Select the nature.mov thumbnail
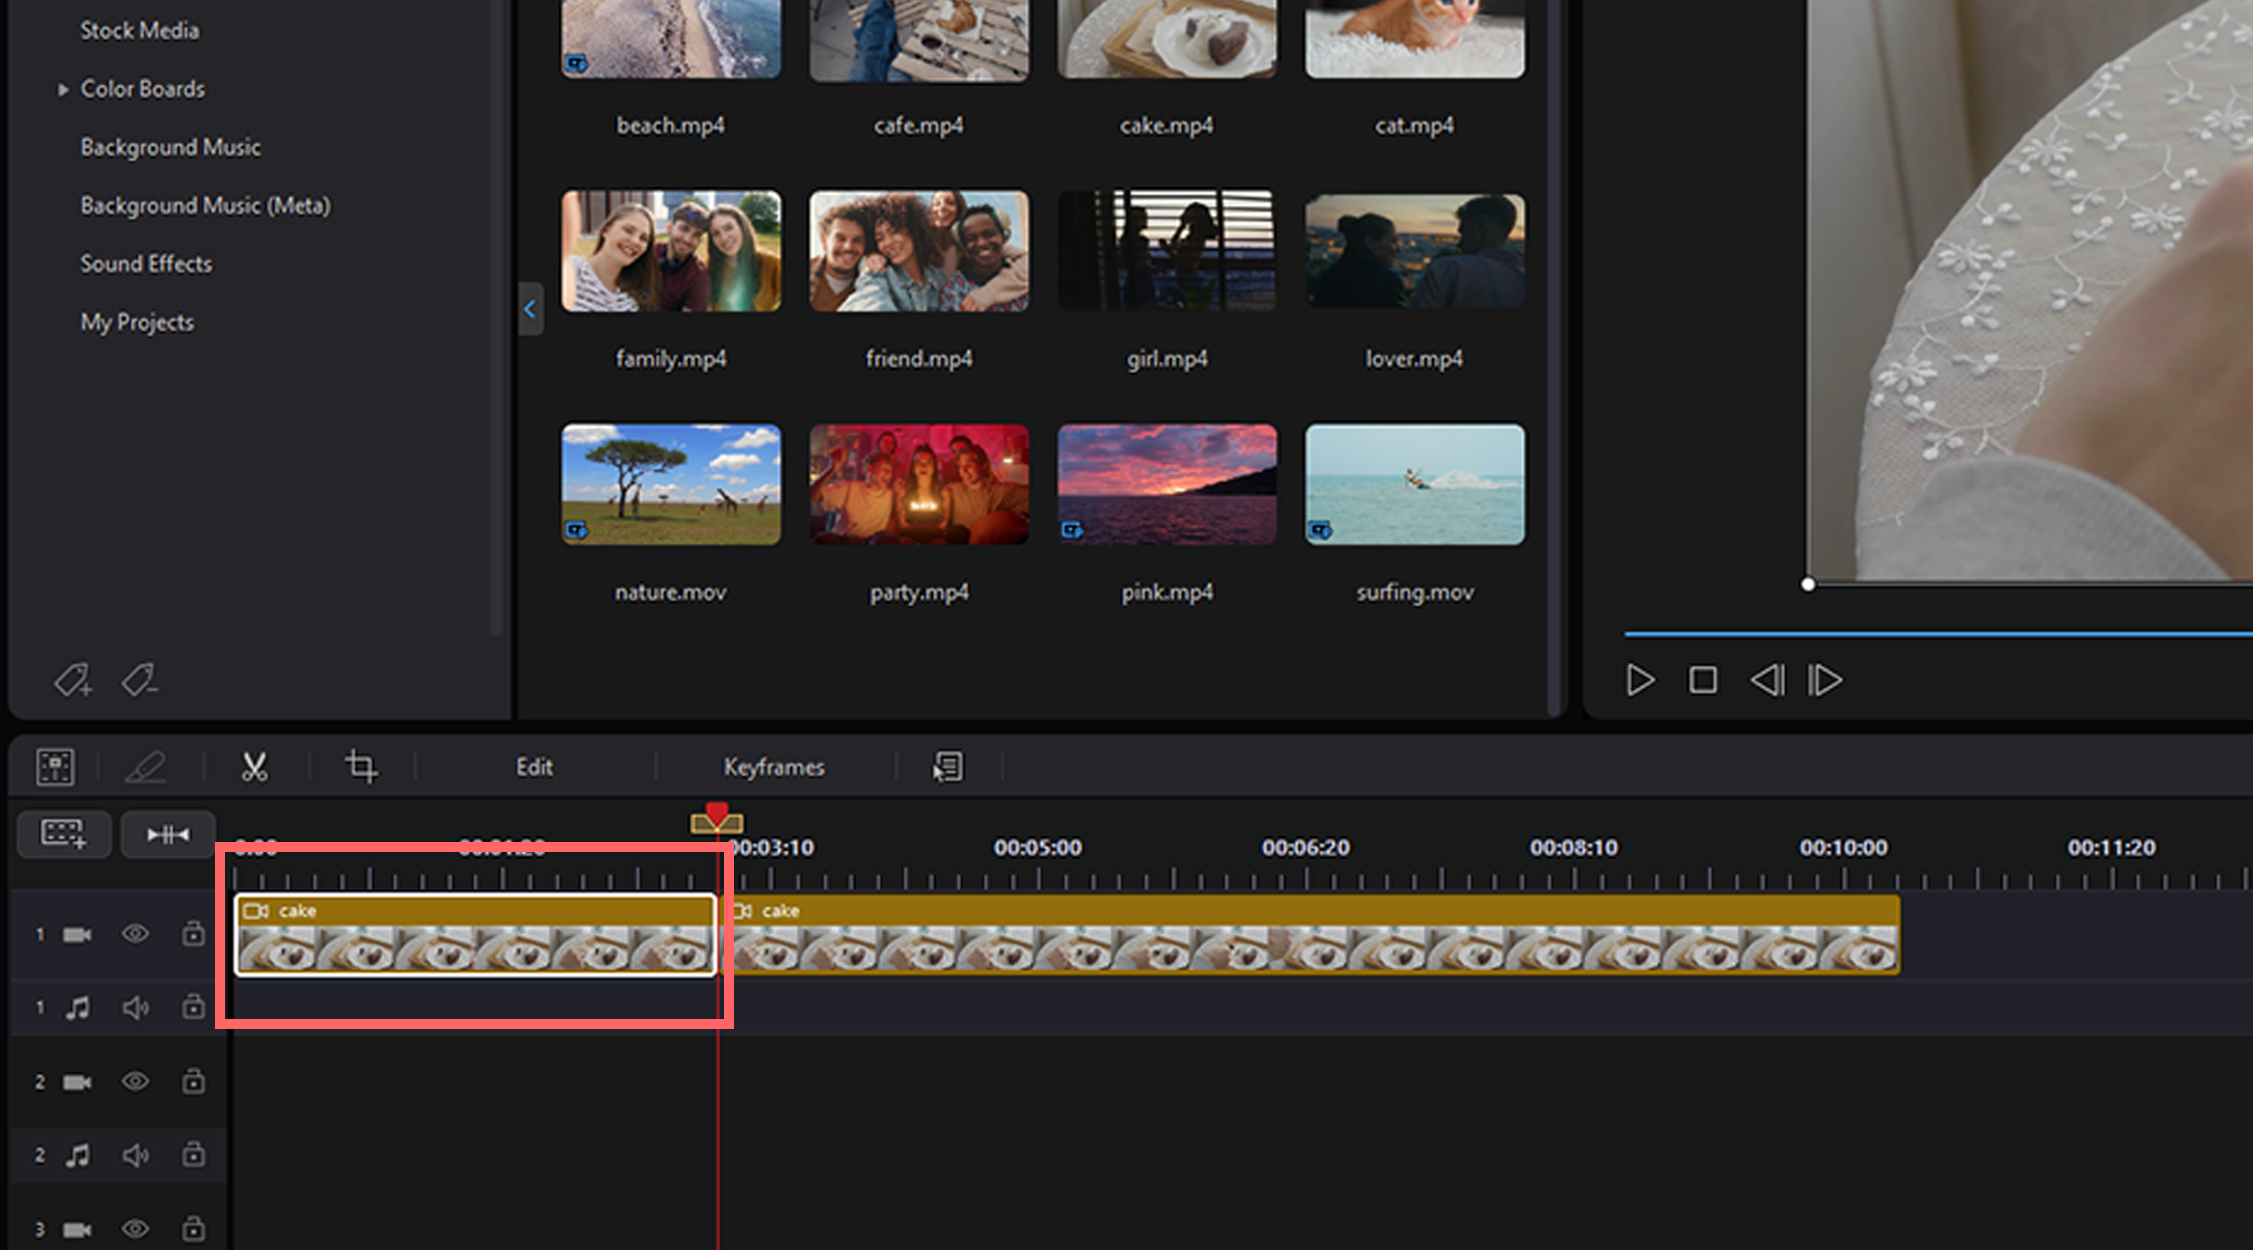This screenshot has width=2253, height=1250. (x=671, y=484)
